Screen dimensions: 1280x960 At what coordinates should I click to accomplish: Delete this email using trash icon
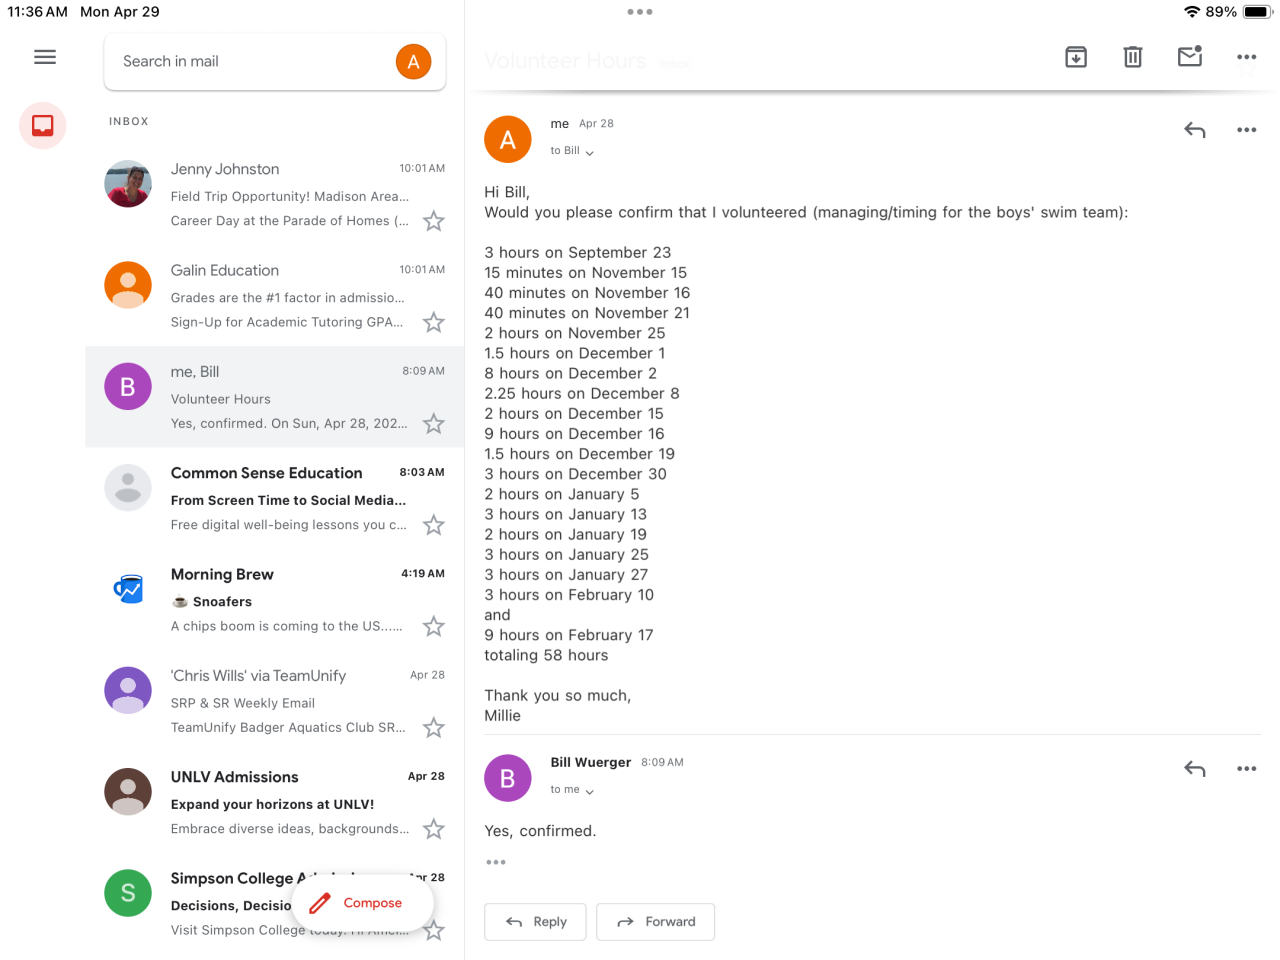pyautogui.click(x=1133, y=57)
